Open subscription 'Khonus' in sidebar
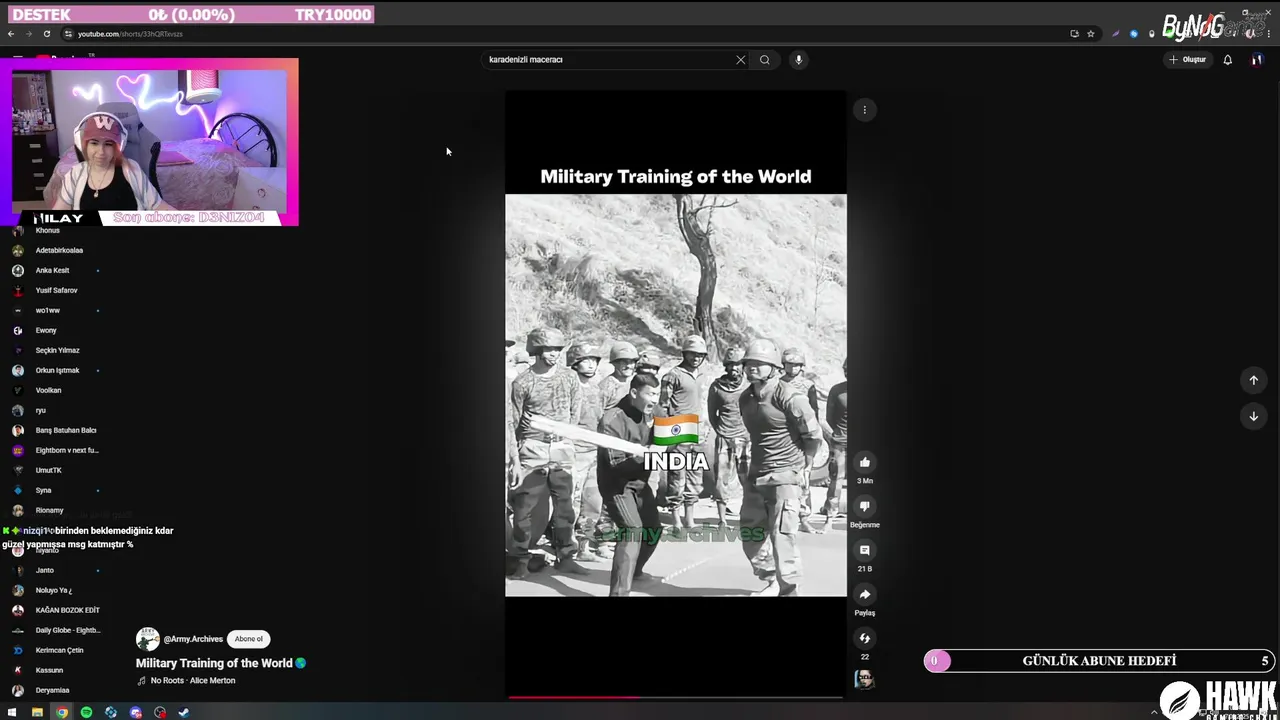The height and width of the screenshot is (720, 1280). (x=48, y=230)
